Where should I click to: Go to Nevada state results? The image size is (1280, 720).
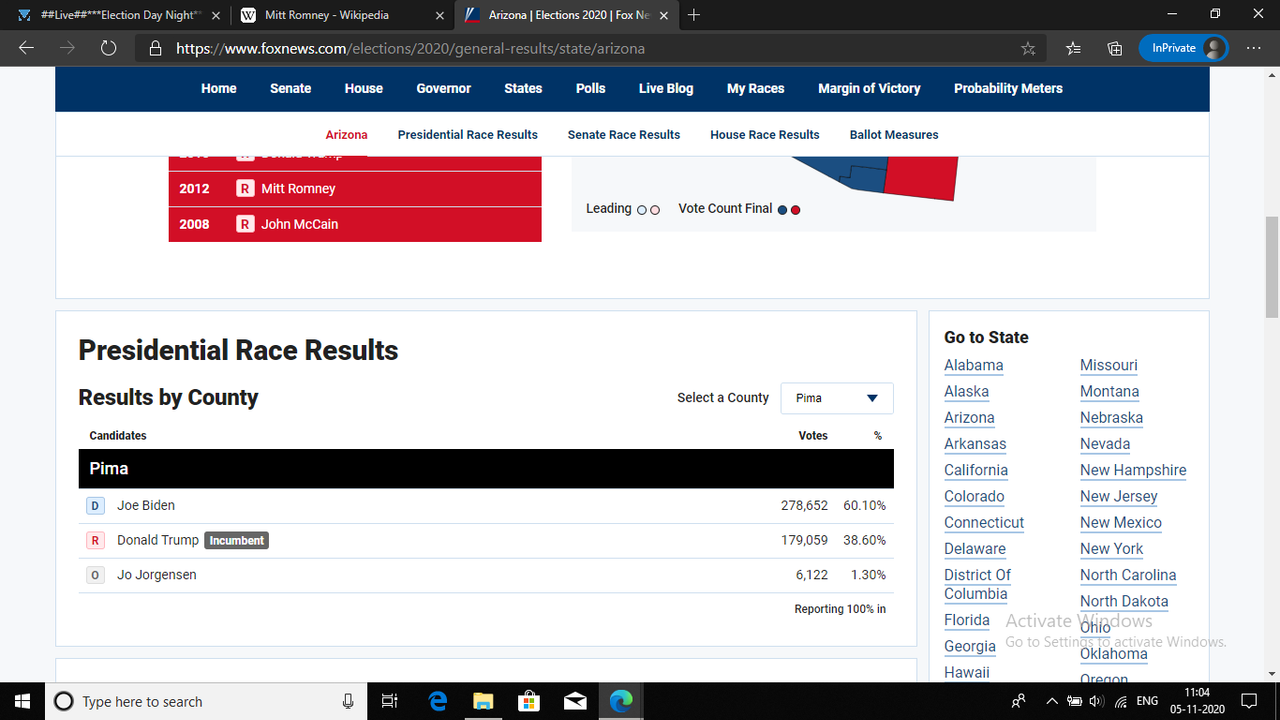(1105, 444)
